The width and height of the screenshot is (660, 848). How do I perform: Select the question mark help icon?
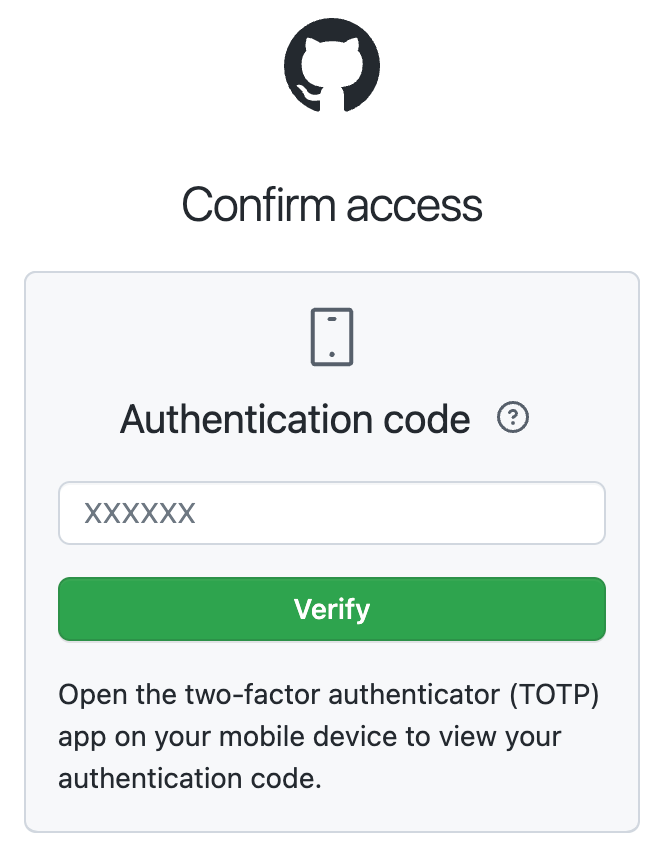pos(513,417)
